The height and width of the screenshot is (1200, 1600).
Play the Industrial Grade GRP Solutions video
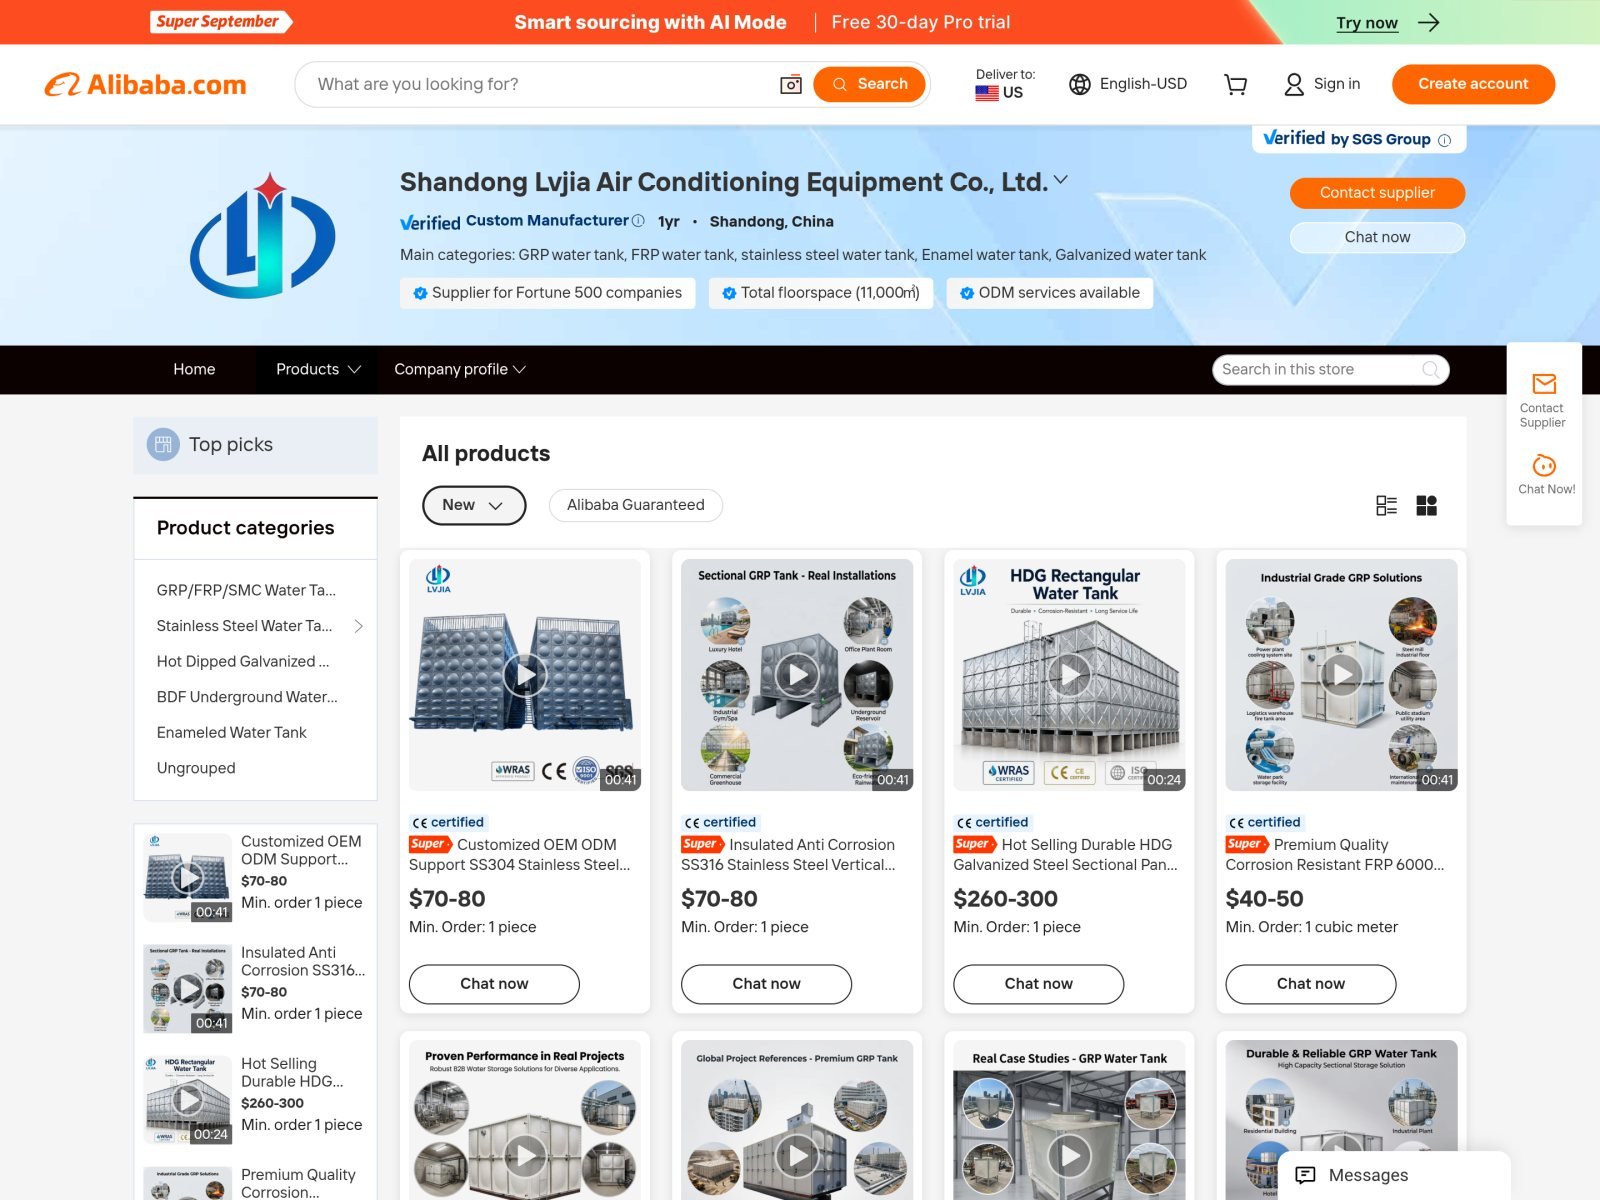pyautogui.click(x=1342, y=675)
